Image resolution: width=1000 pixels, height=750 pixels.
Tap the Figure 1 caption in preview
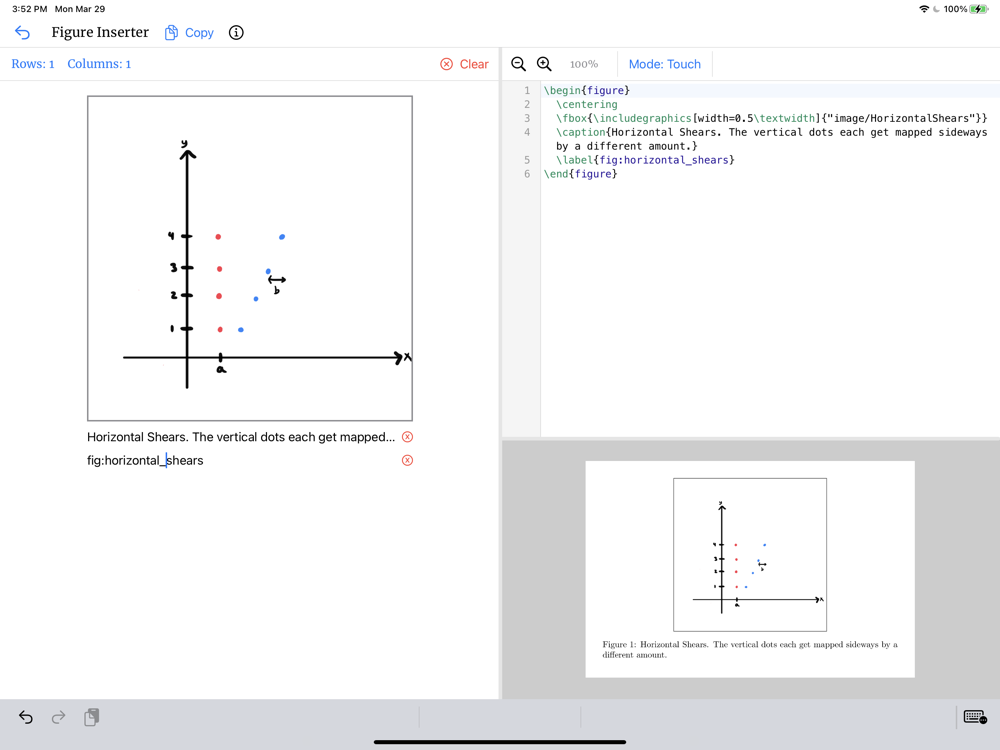[x=750, y=649]
